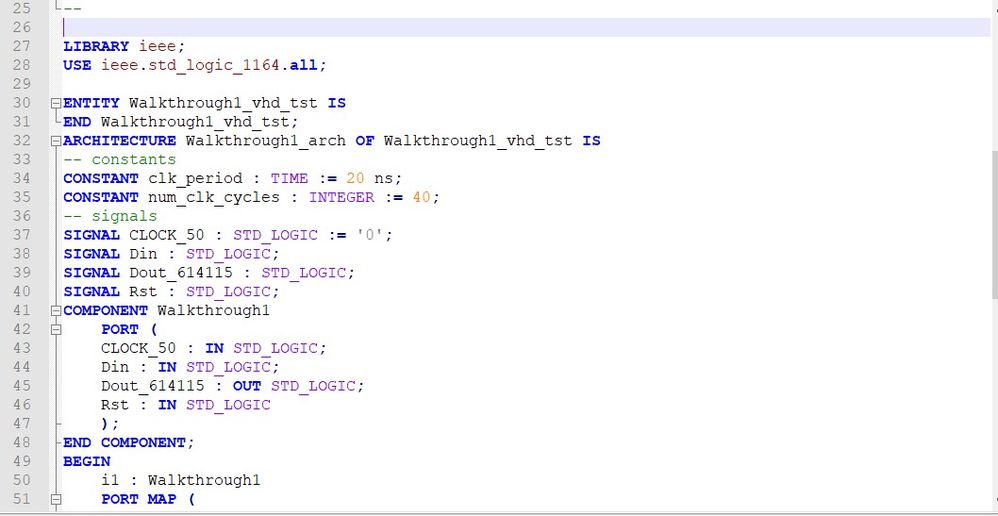The width and height of the screenshot is (998, 516).
Task: Collapse the COMPONENT Walkthrough1 fold marker
Action: pos(56,311)
